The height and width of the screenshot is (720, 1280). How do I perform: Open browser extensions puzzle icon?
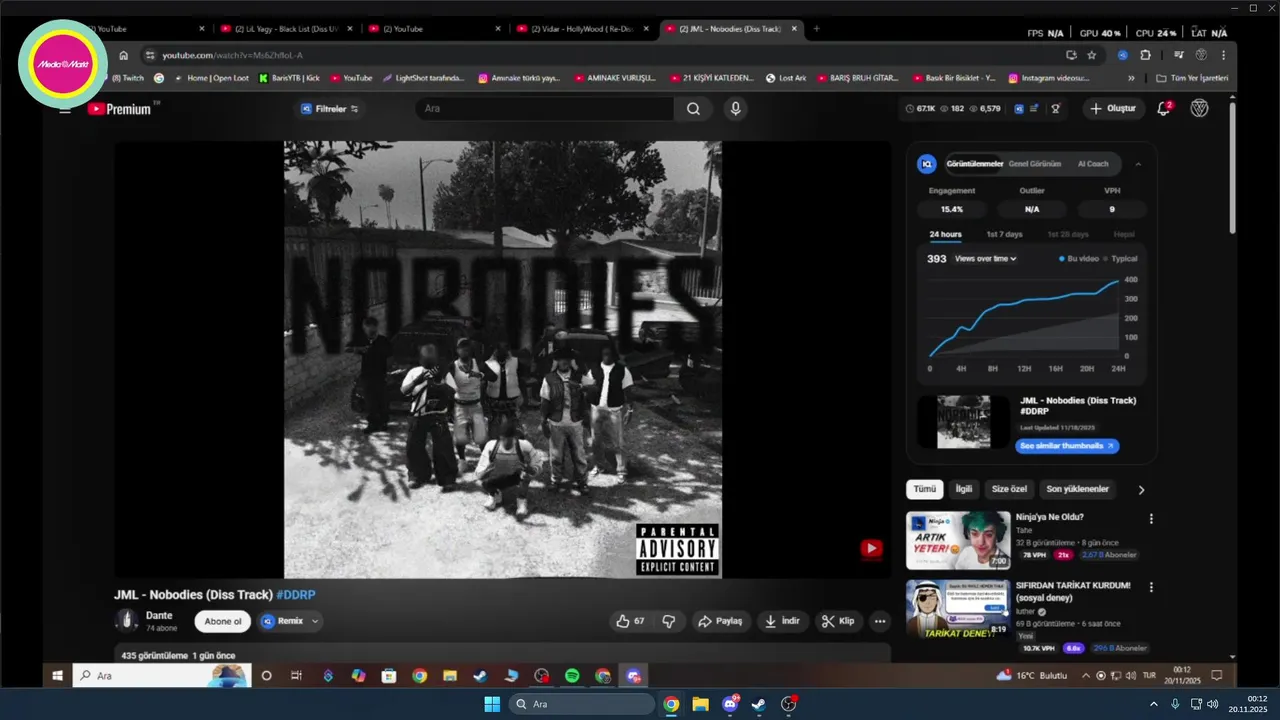click(x=1146, y=55)
